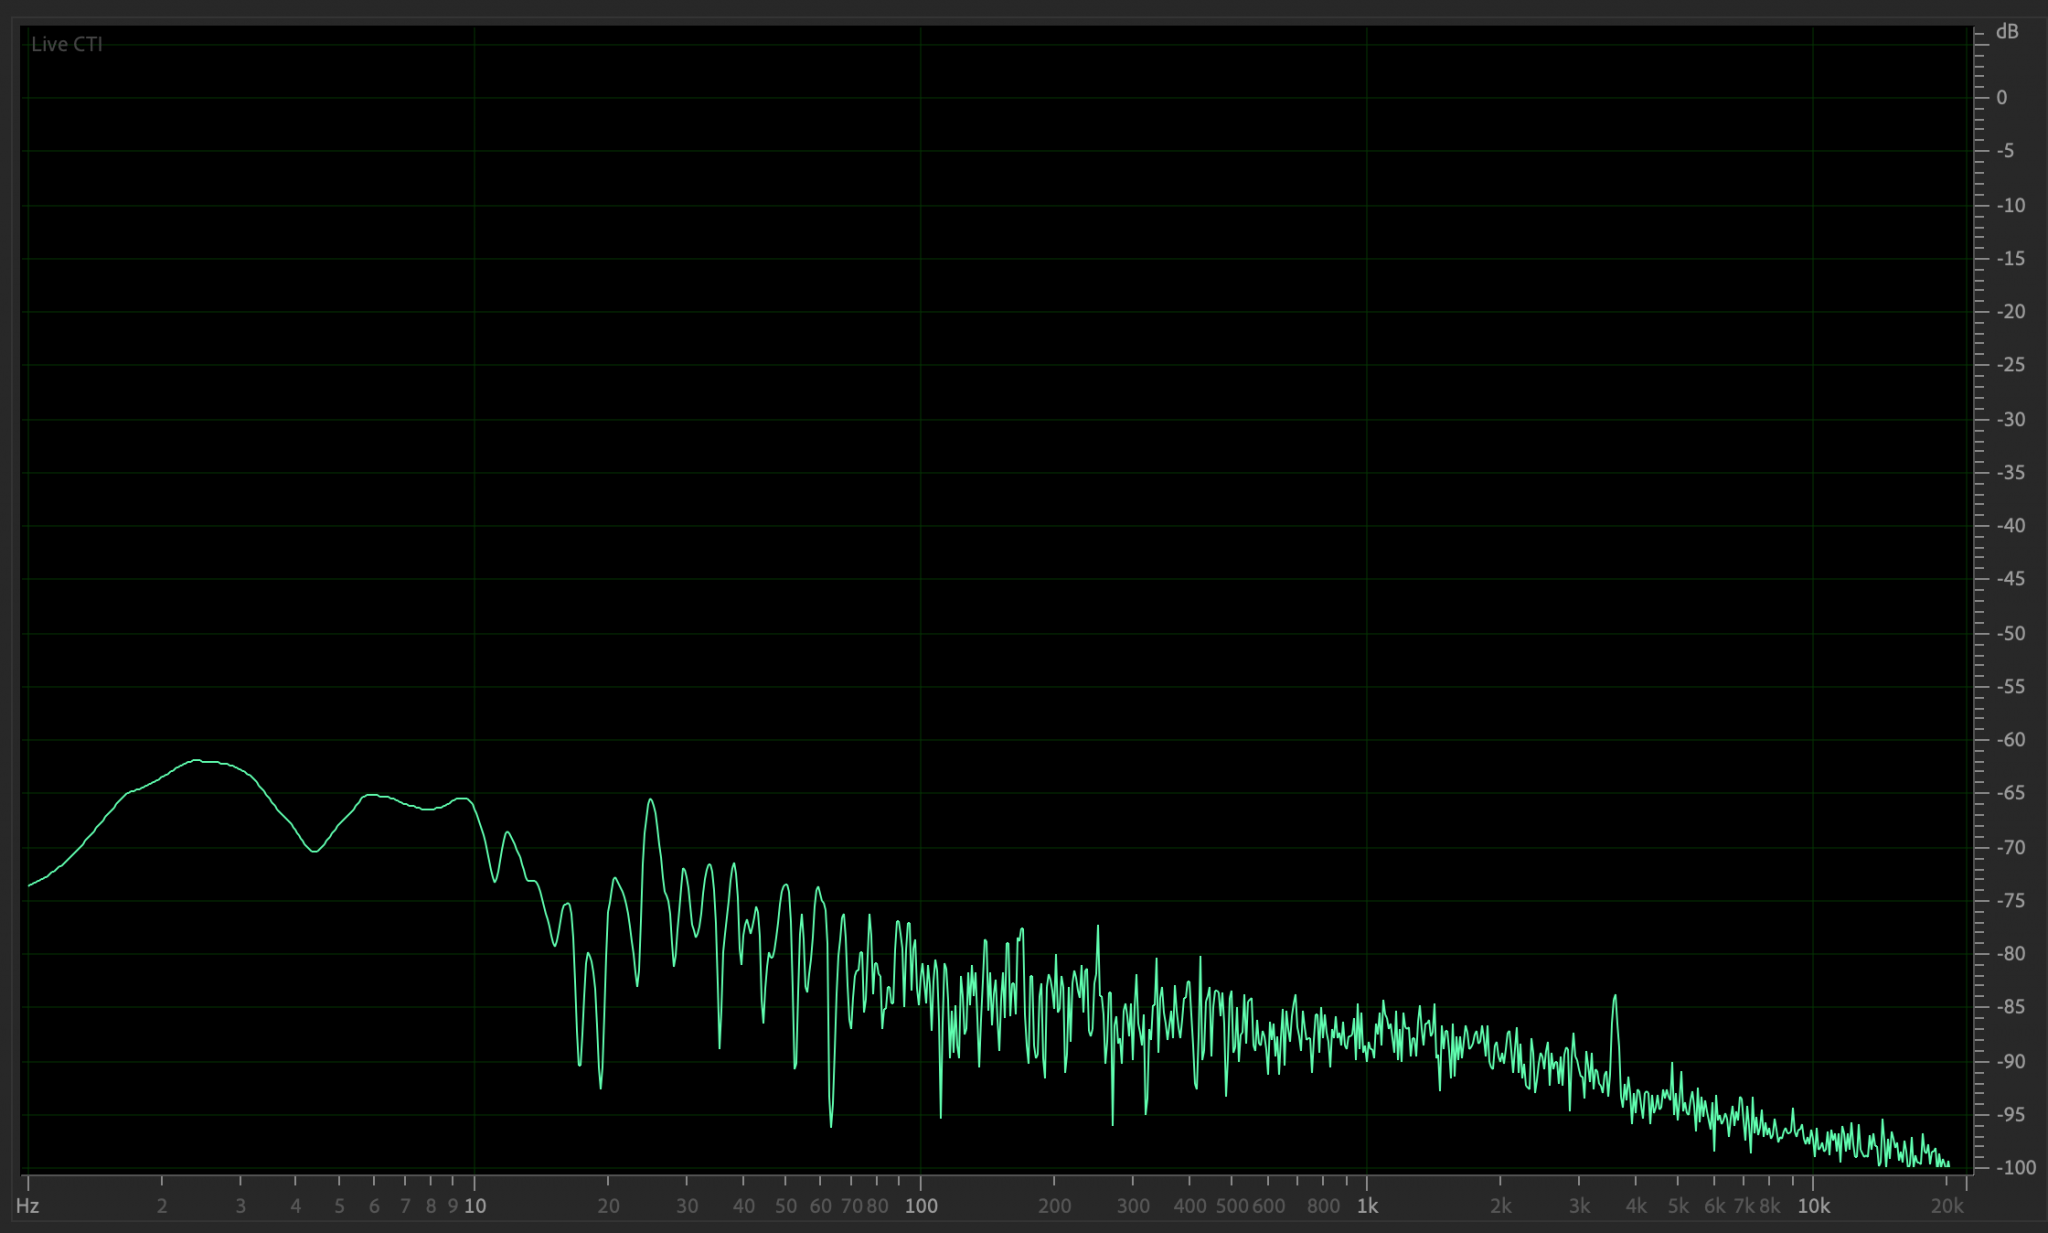Select the 400 Hz frequency label
This screenshot has width=2048, height=1233.
click(1189, 1206)
